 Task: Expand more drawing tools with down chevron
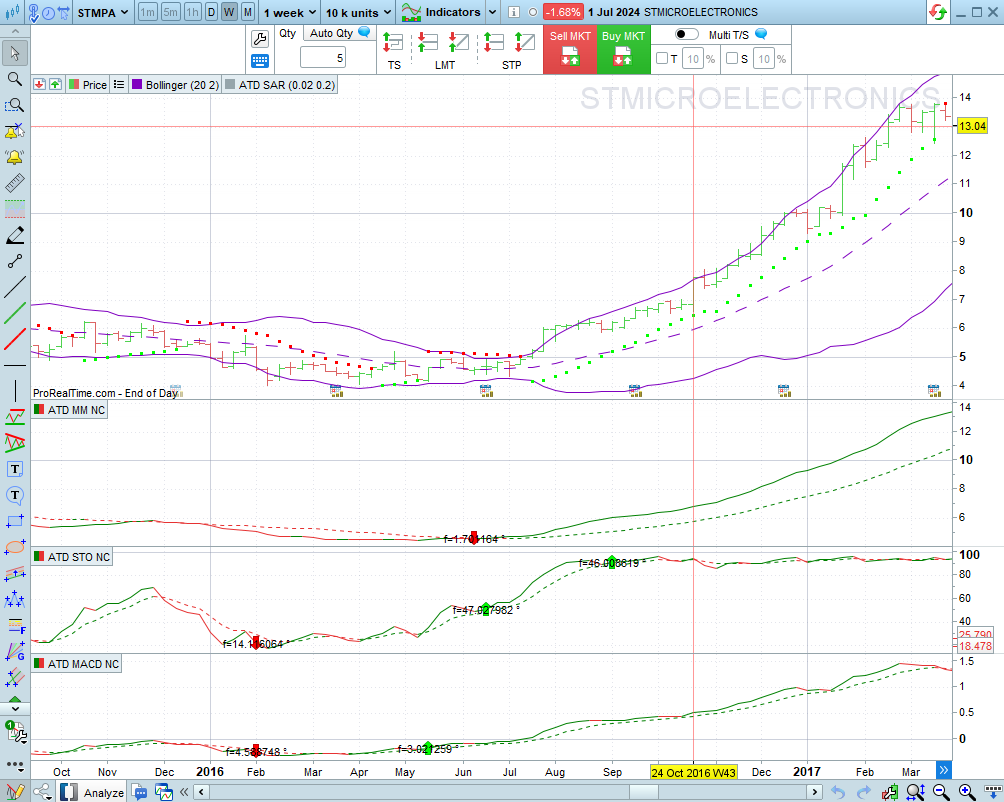pyautogui.click(x=15, y=709)
